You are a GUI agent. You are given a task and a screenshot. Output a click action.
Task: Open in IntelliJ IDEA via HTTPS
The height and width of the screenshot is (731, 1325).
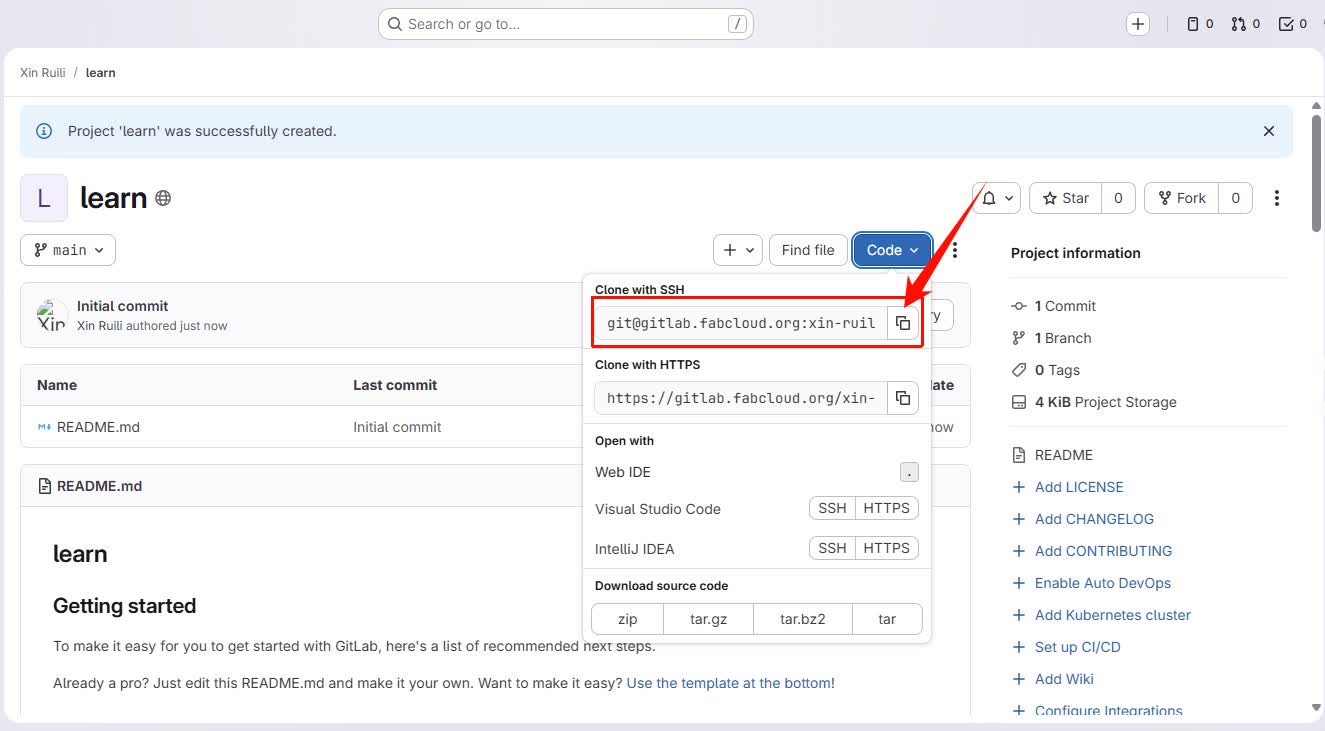(x=887, y=548)
